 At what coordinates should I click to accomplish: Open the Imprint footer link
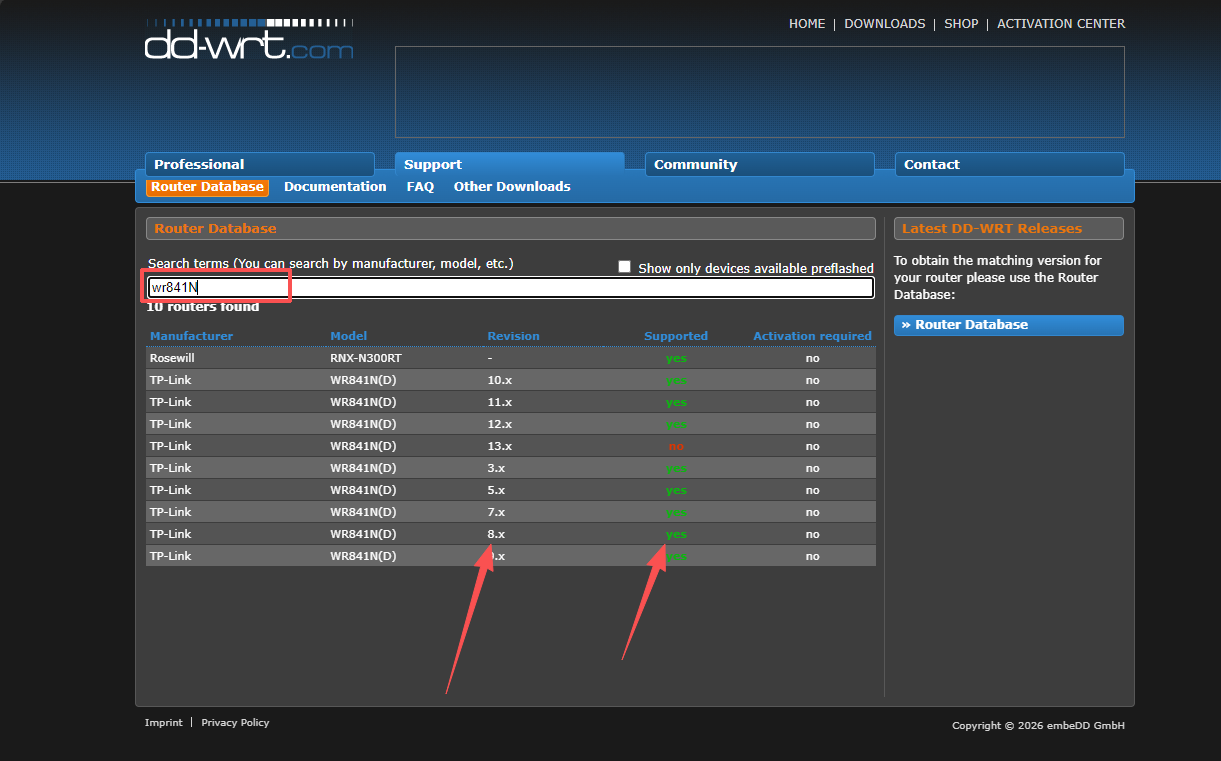(x=164, y=722)
